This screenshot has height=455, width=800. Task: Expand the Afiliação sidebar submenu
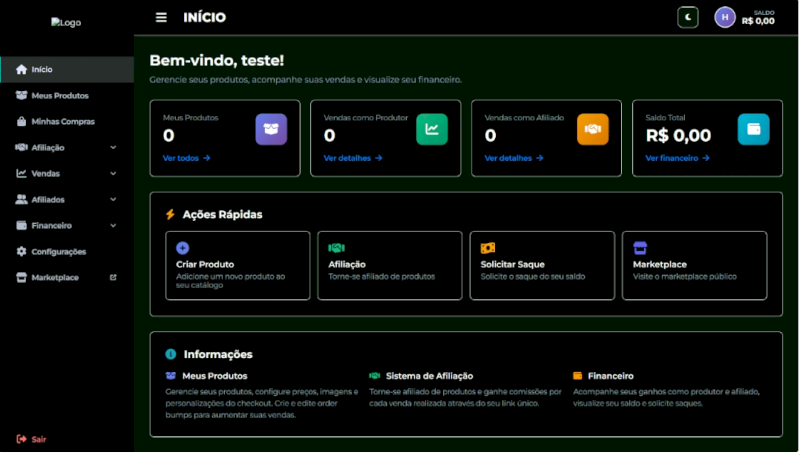tap(113, 148)
